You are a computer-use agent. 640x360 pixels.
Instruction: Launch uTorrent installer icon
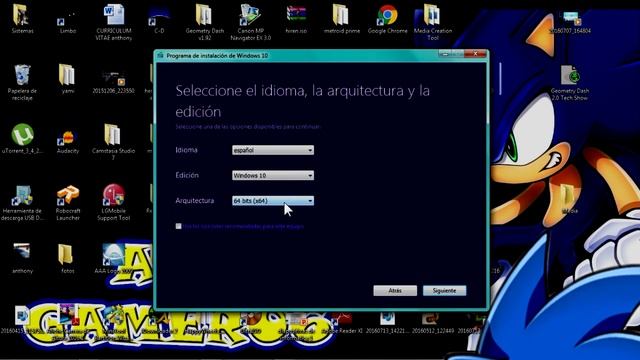(22, 135)
